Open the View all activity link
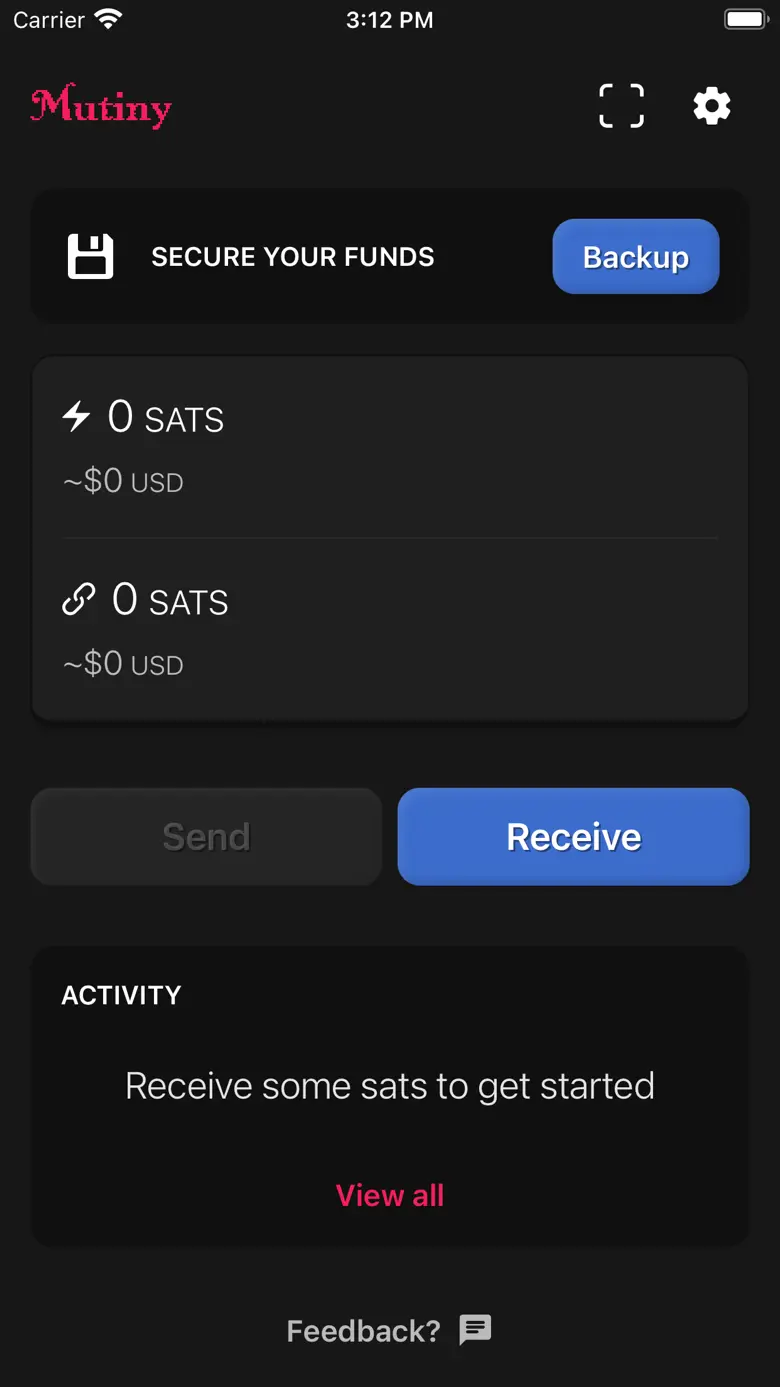780x1387 pixels. point(390,1195)
